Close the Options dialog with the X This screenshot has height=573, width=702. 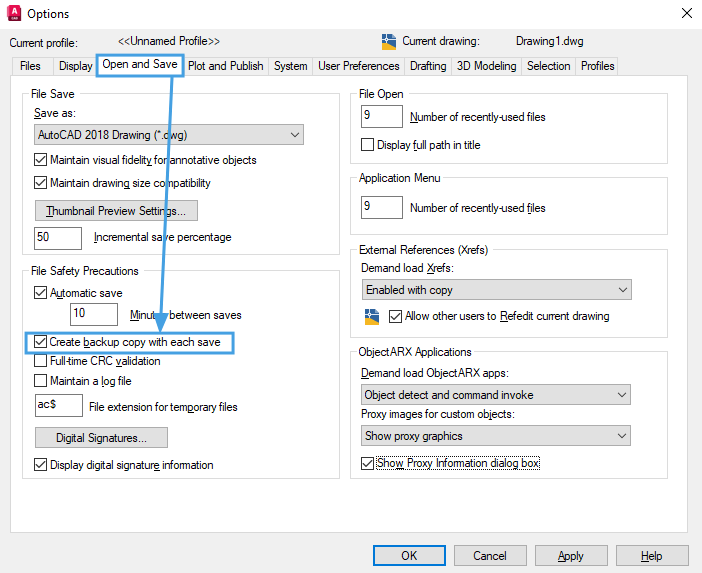687,13
